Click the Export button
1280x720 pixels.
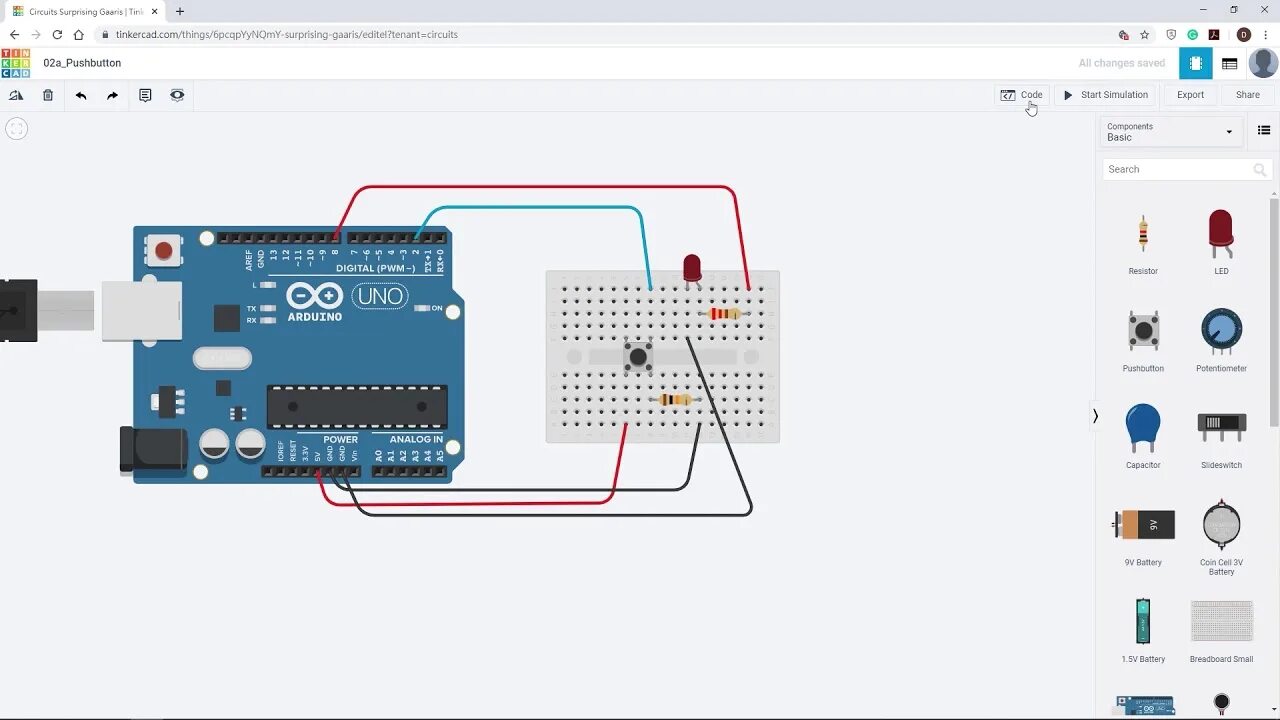pyautogui.click(x=1190, y=95)
